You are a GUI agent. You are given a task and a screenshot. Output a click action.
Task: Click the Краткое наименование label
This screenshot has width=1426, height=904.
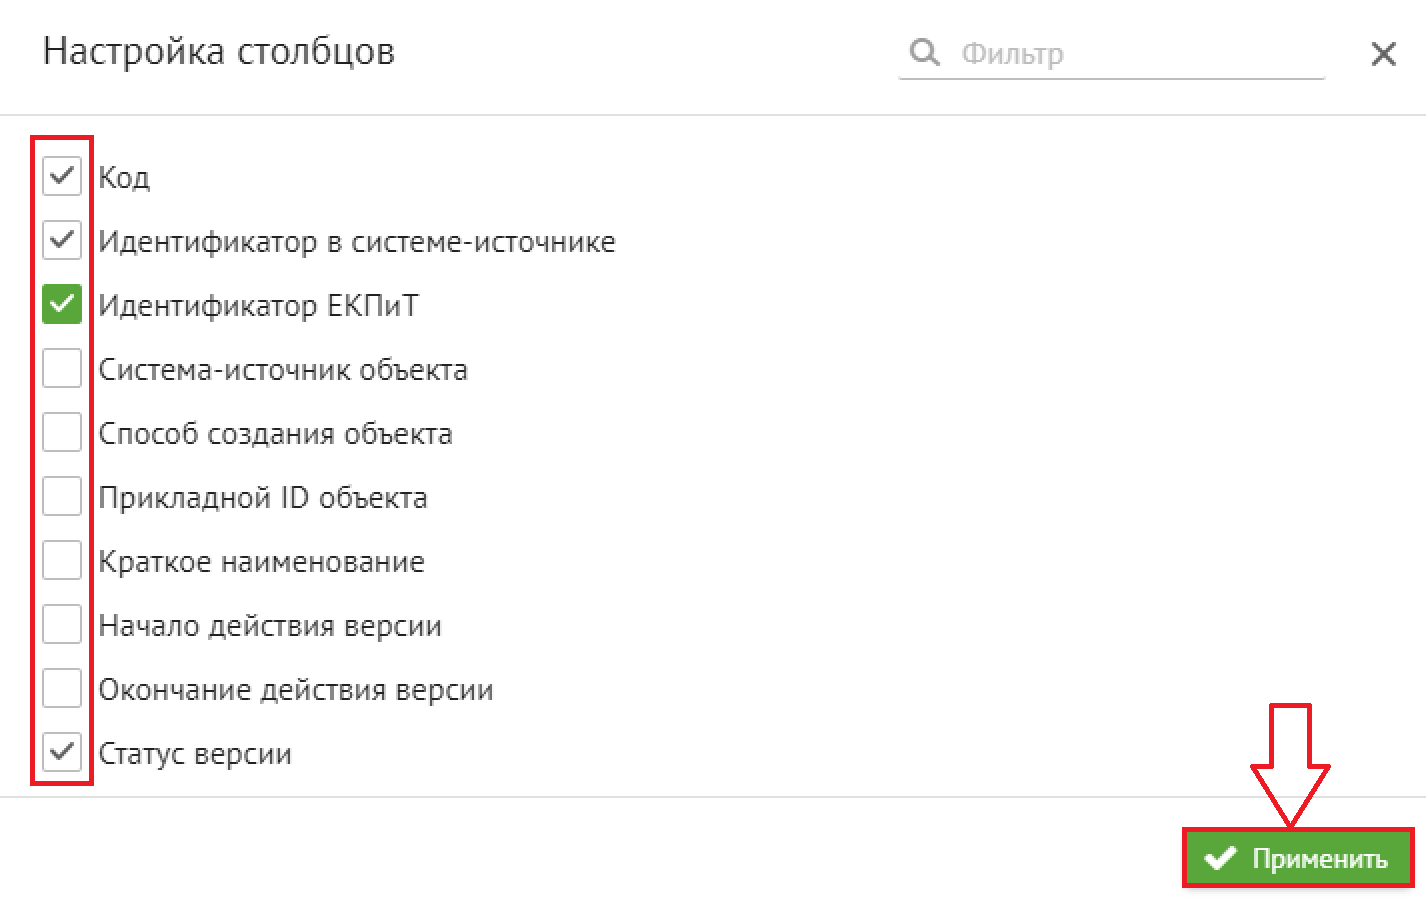tap(261, 562)
